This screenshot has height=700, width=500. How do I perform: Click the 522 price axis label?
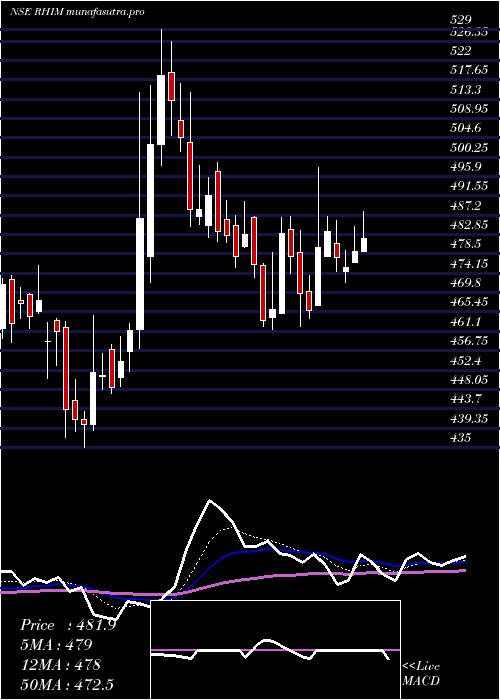[x=461, y=51]
